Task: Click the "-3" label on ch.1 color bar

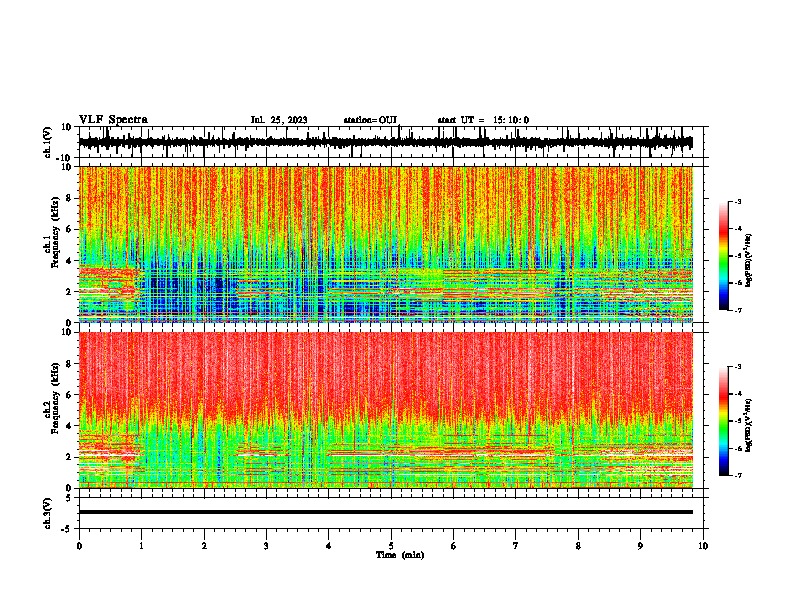Action: (737, 201)
